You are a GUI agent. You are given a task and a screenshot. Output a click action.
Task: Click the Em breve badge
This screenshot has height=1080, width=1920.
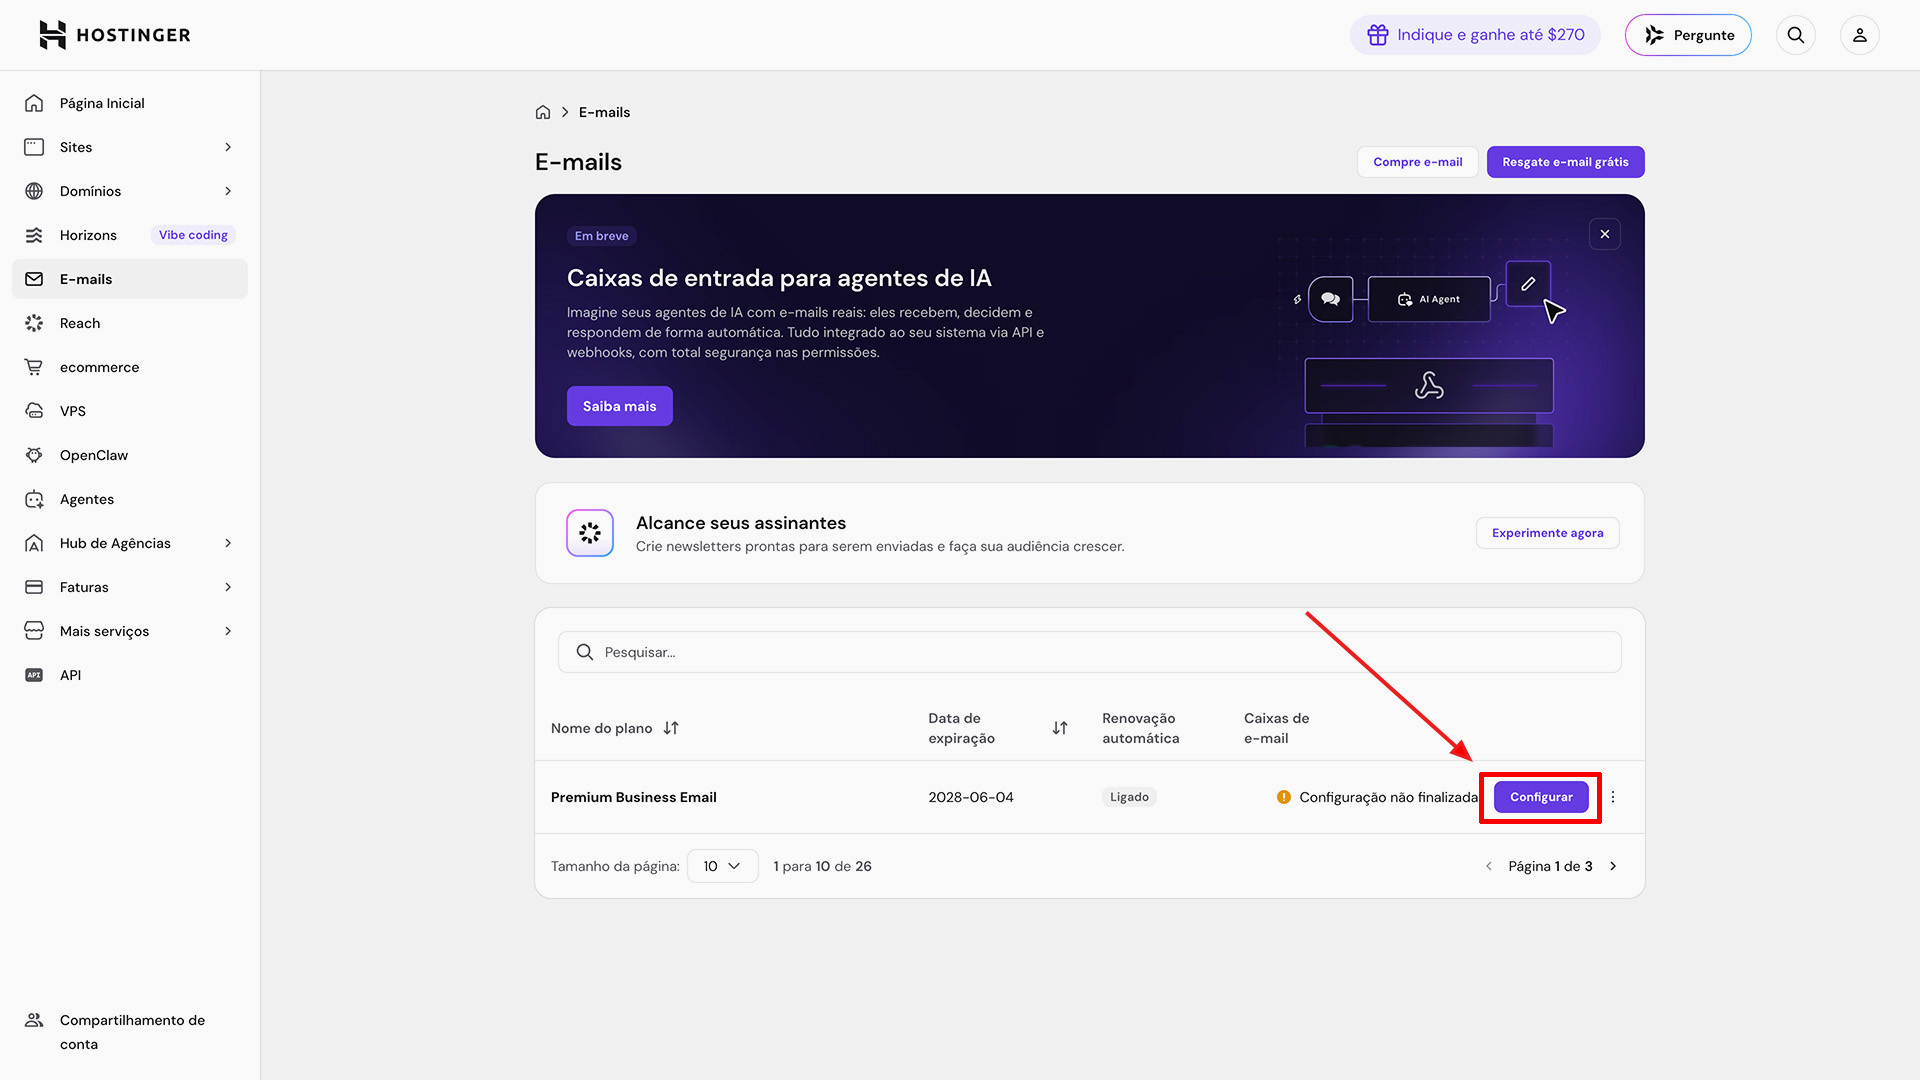pyautogui.click(x=602, y=236)
